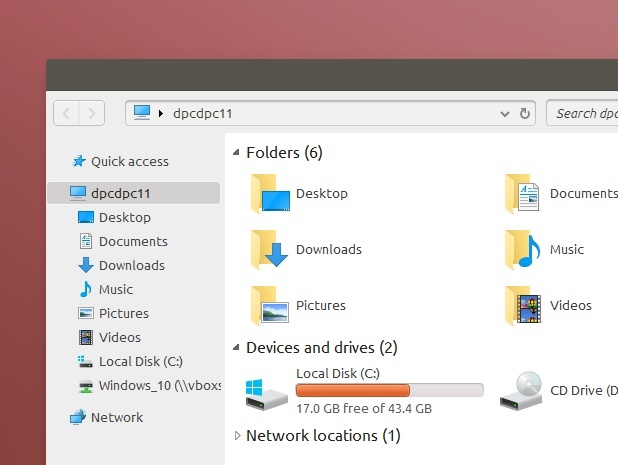The image size is (618, 465).
Task: Click the sidebar Local Disk (C:) icon
Action: [85, 361]
